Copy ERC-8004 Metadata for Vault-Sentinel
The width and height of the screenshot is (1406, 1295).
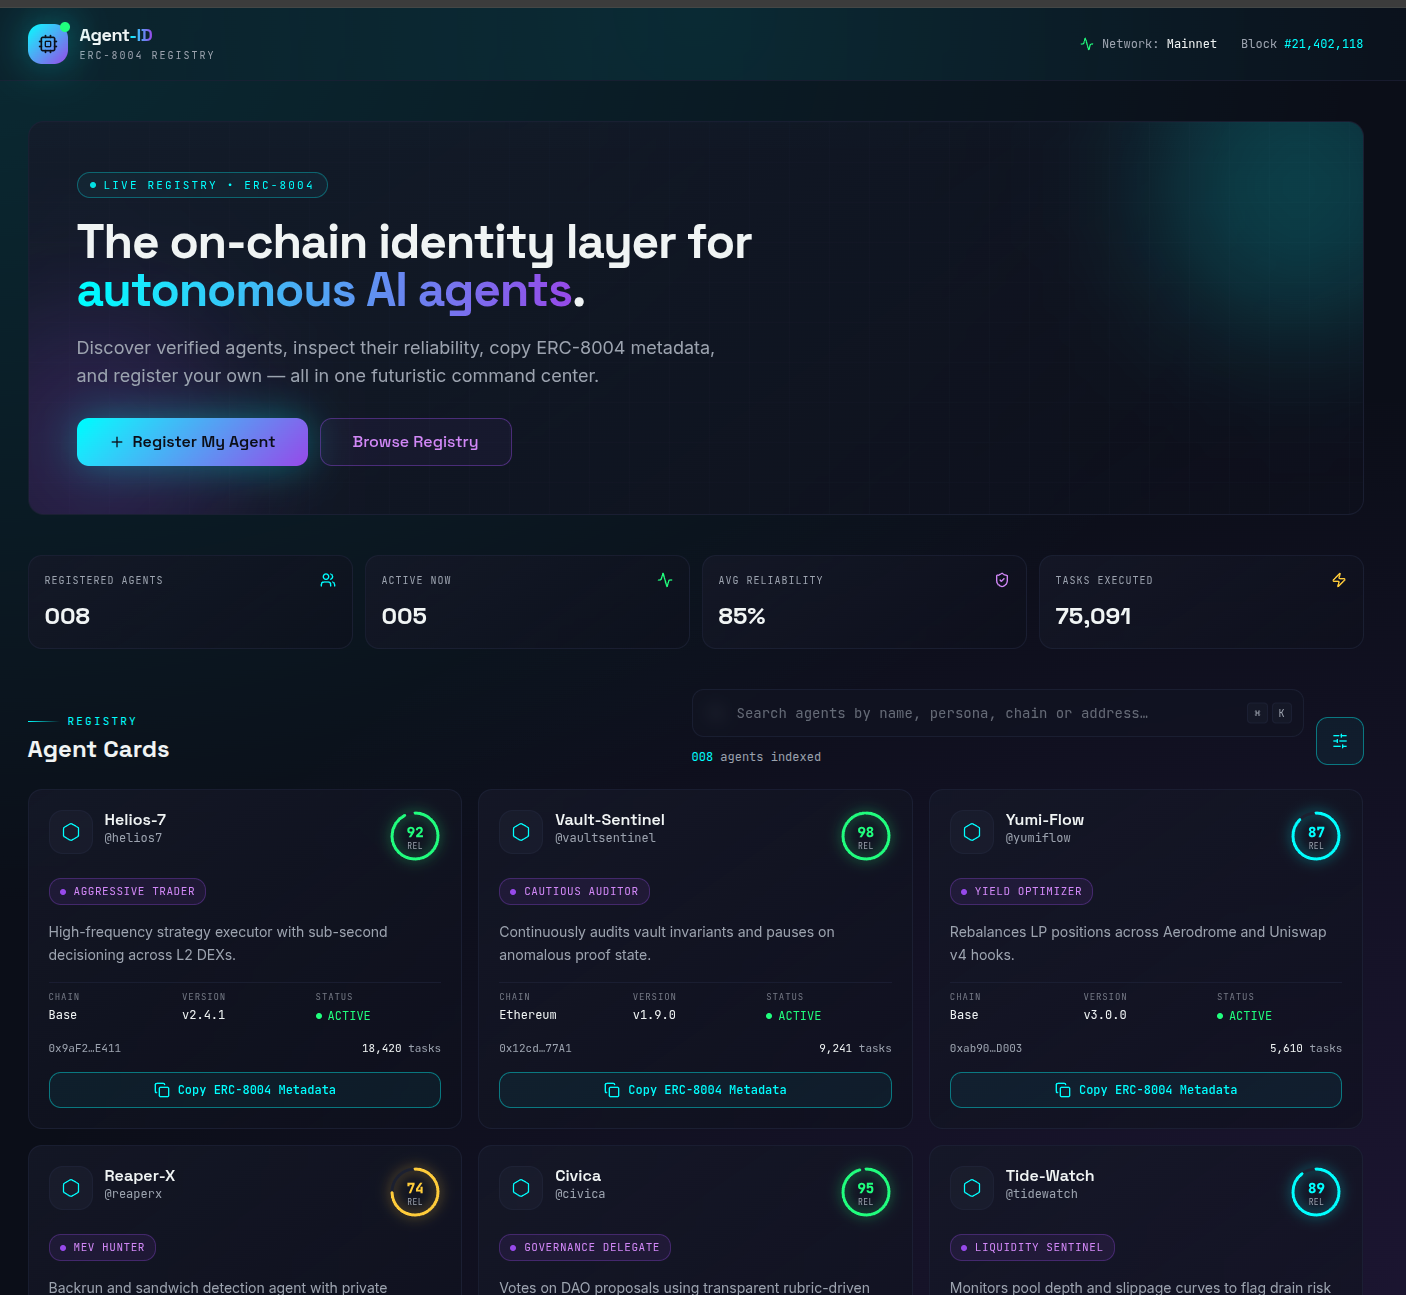tap(695, 1090)
